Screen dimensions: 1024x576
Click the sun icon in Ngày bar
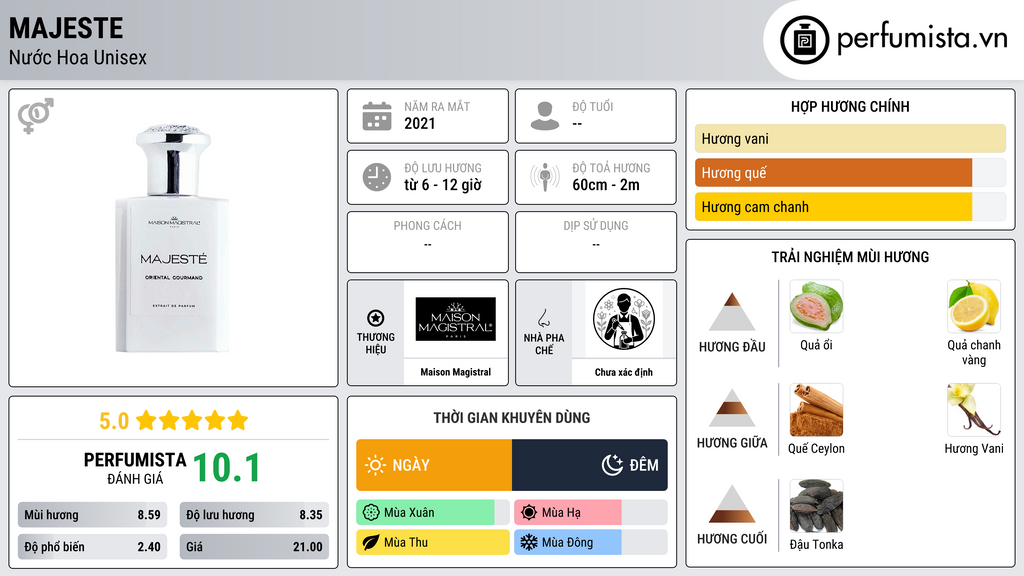coord(376,465)
